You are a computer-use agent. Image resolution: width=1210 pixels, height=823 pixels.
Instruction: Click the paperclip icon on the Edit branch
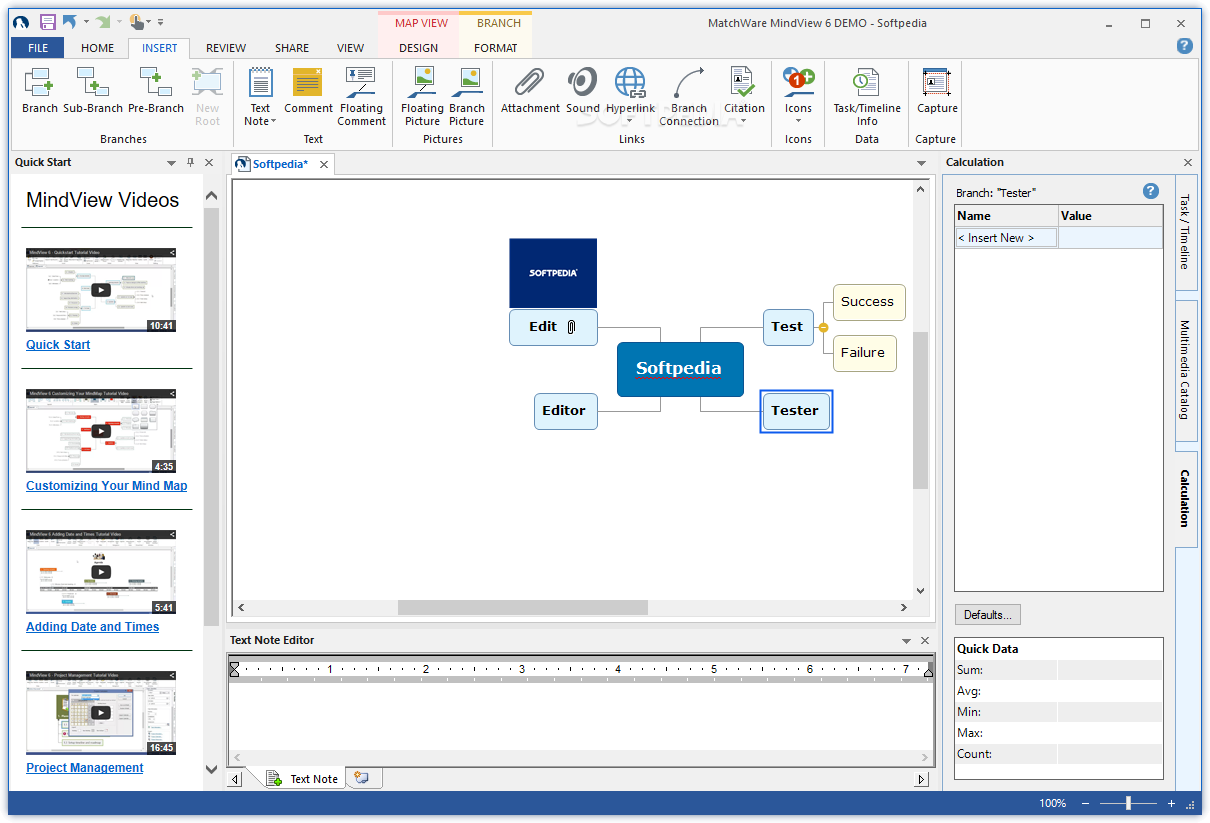[572, 327]
